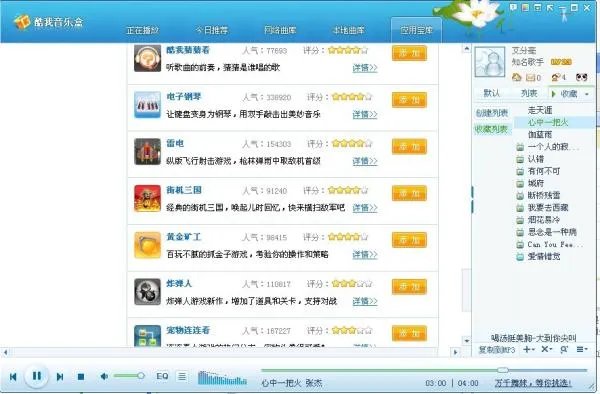The width and height of the screenshot is (600, 394).
Task: Click the diagonal arrow icon in title bar
Action: click(x=550, y=7)
